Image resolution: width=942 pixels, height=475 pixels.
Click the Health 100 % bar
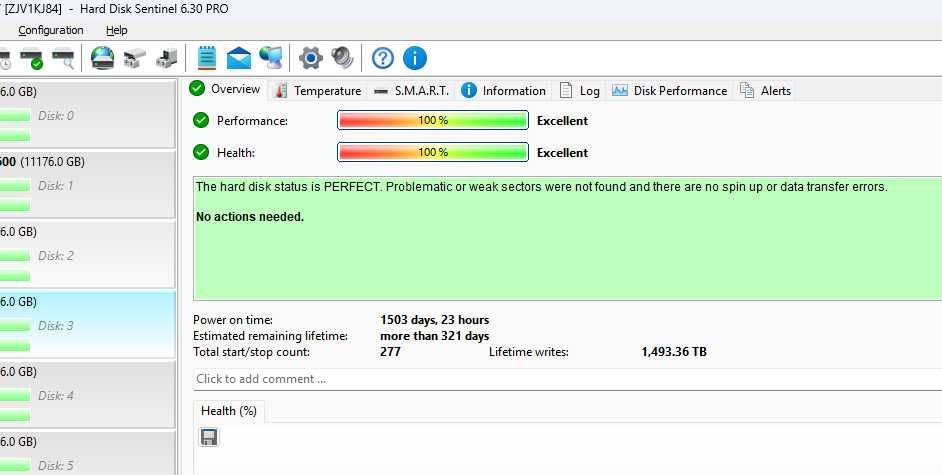(433, 153)
